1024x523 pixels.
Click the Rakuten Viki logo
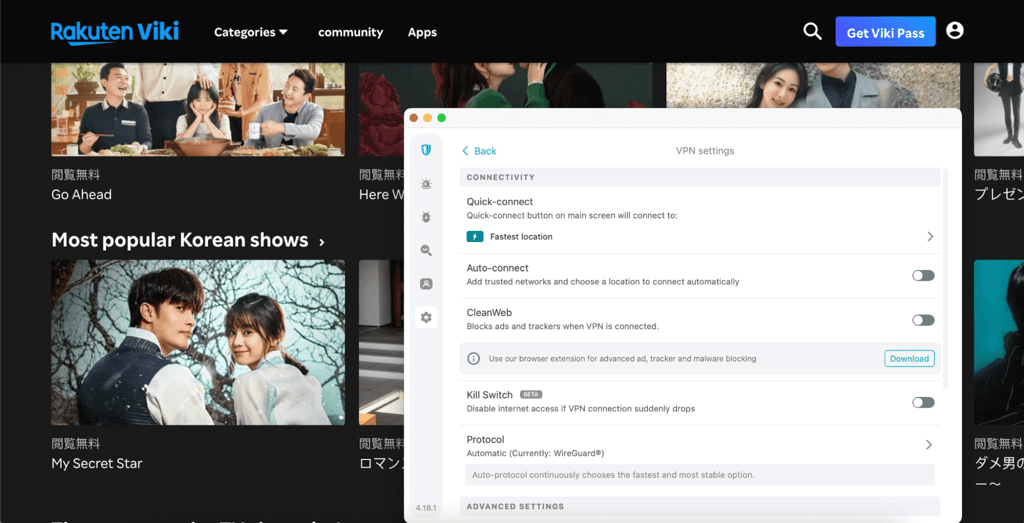115,32
